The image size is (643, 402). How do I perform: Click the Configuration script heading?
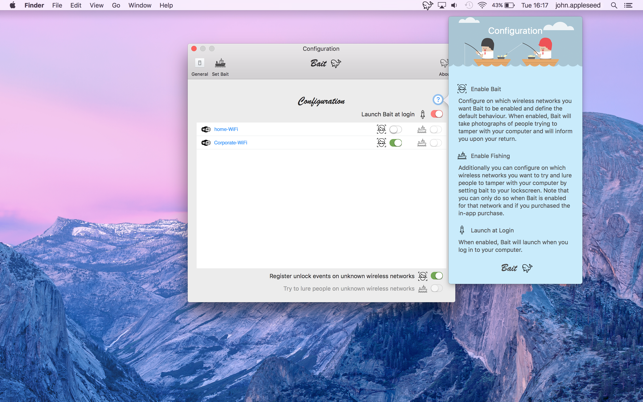tap(321, 101)
